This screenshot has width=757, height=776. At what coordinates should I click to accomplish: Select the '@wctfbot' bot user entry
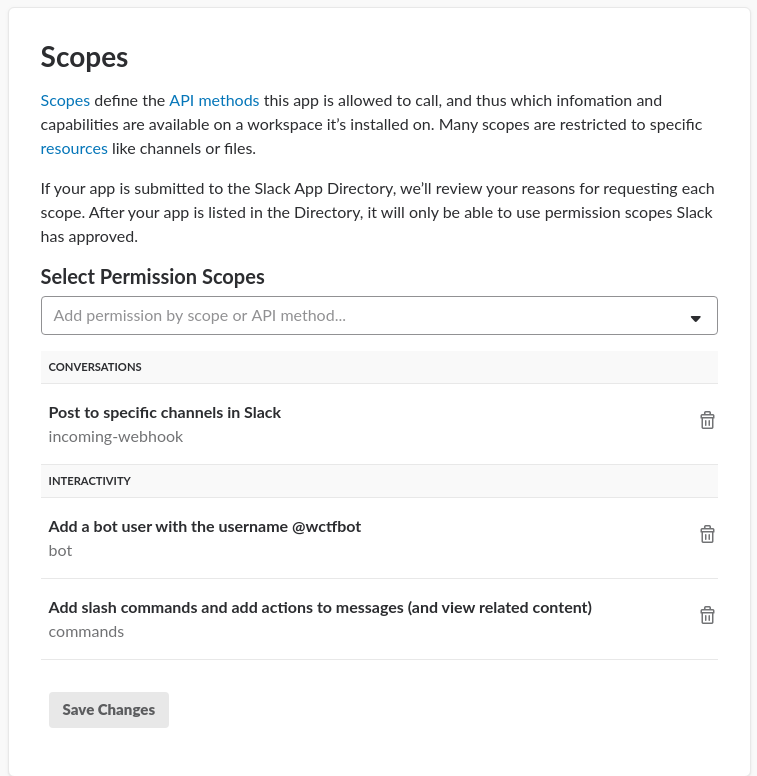click(x=205, y=527)
